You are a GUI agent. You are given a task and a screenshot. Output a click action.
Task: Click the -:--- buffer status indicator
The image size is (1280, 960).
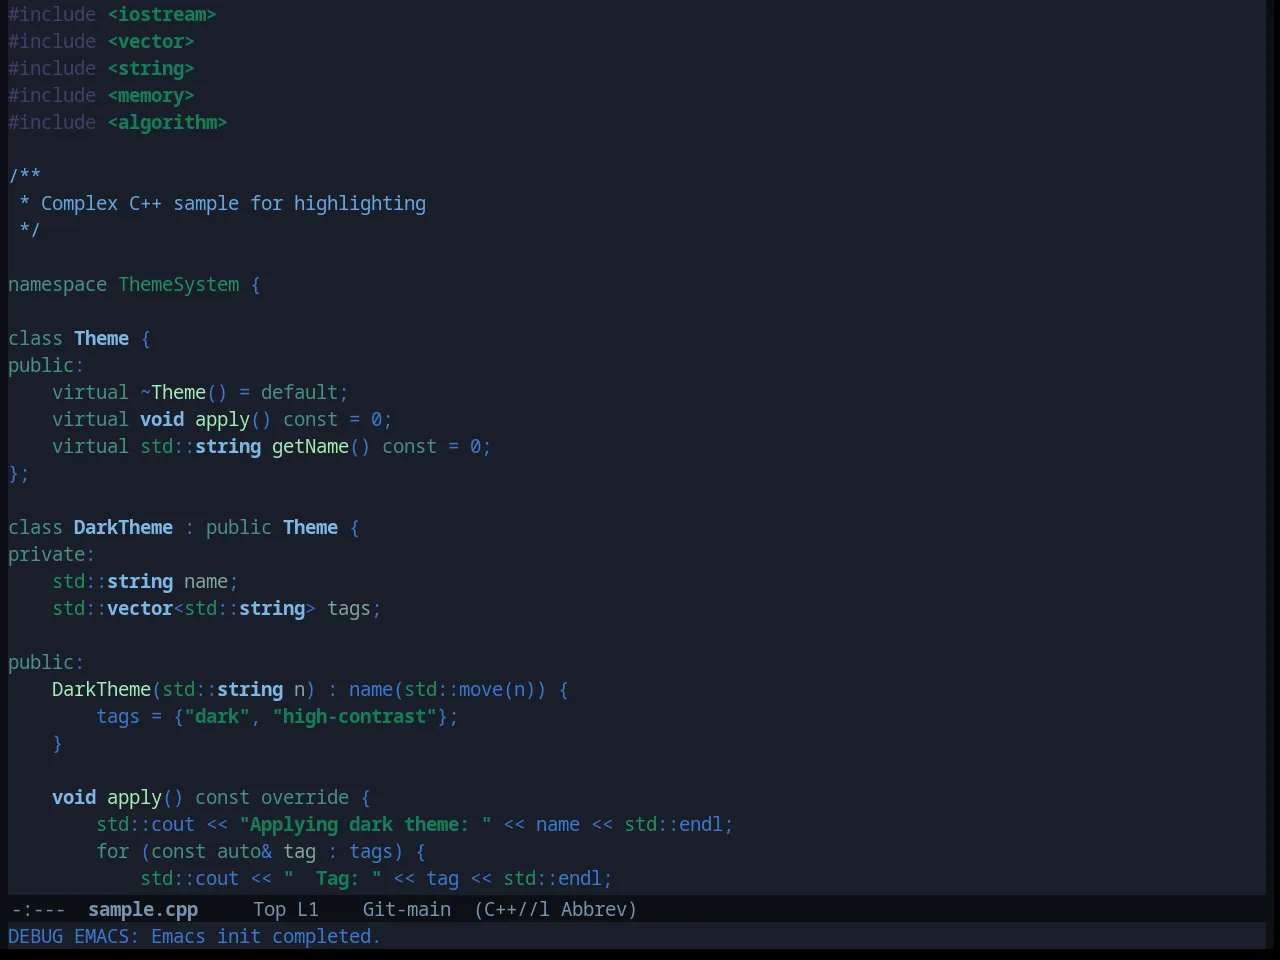38,909
